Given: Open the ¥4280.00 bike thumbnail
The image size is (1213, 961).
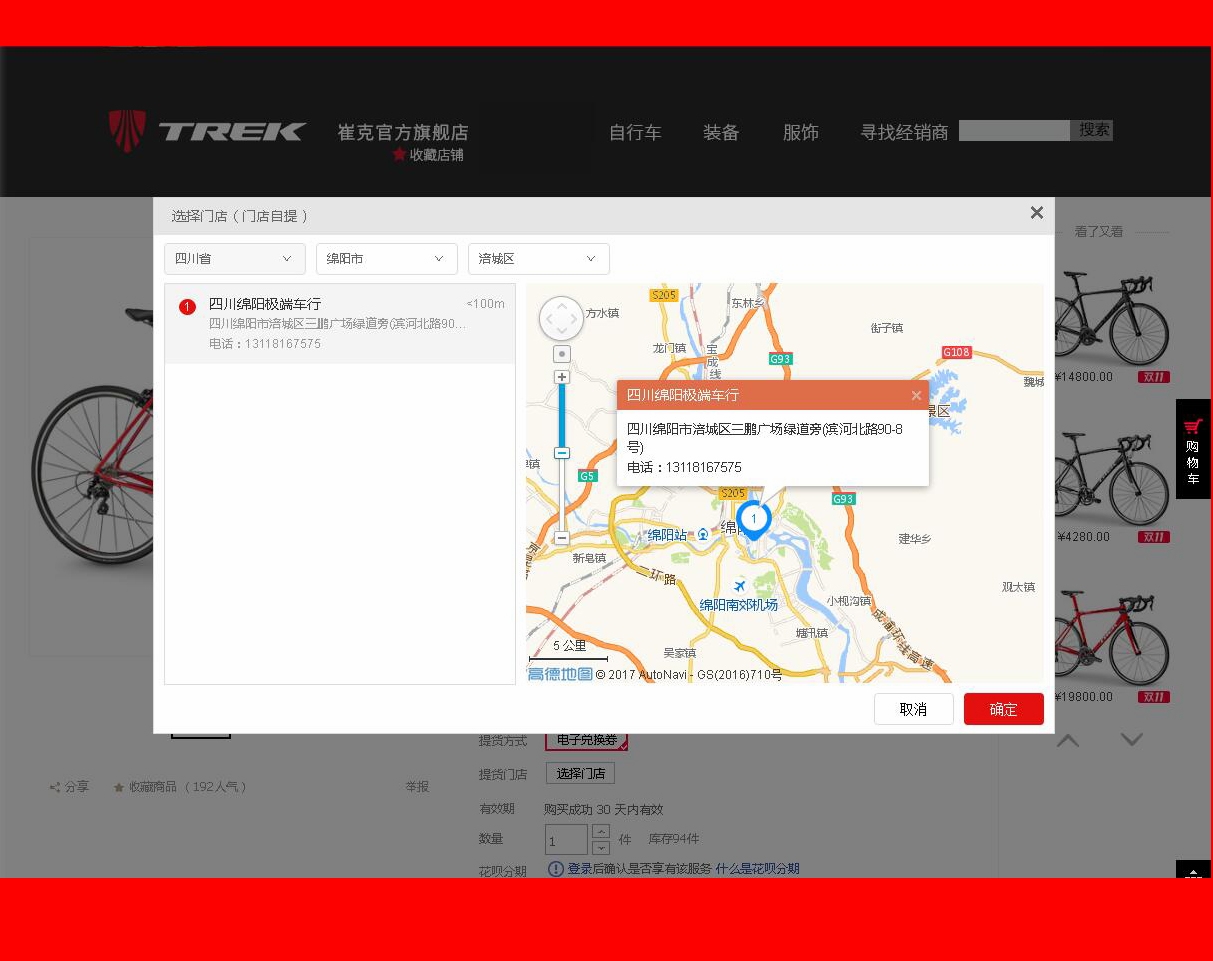Looking at the screenshot, I should pos(1110,478).
